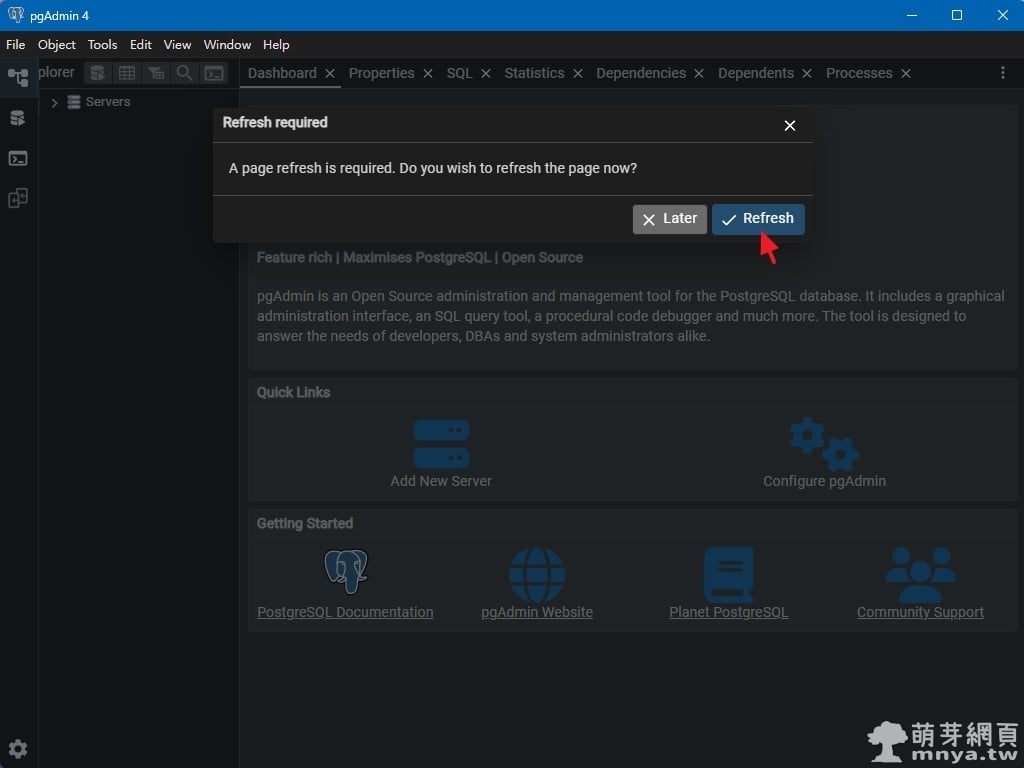This screenshot has height=768, width=1024.
Task: Open the Tools menu
Action: tap(102, 45)
